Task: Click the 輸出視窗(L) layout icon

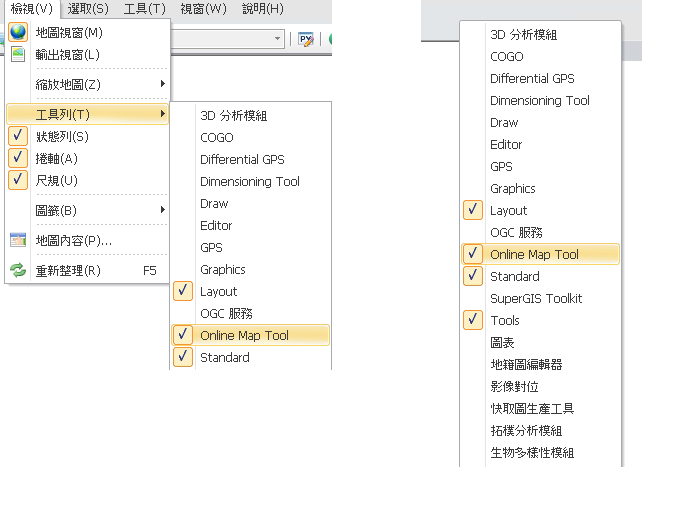Action: point(18,54)
